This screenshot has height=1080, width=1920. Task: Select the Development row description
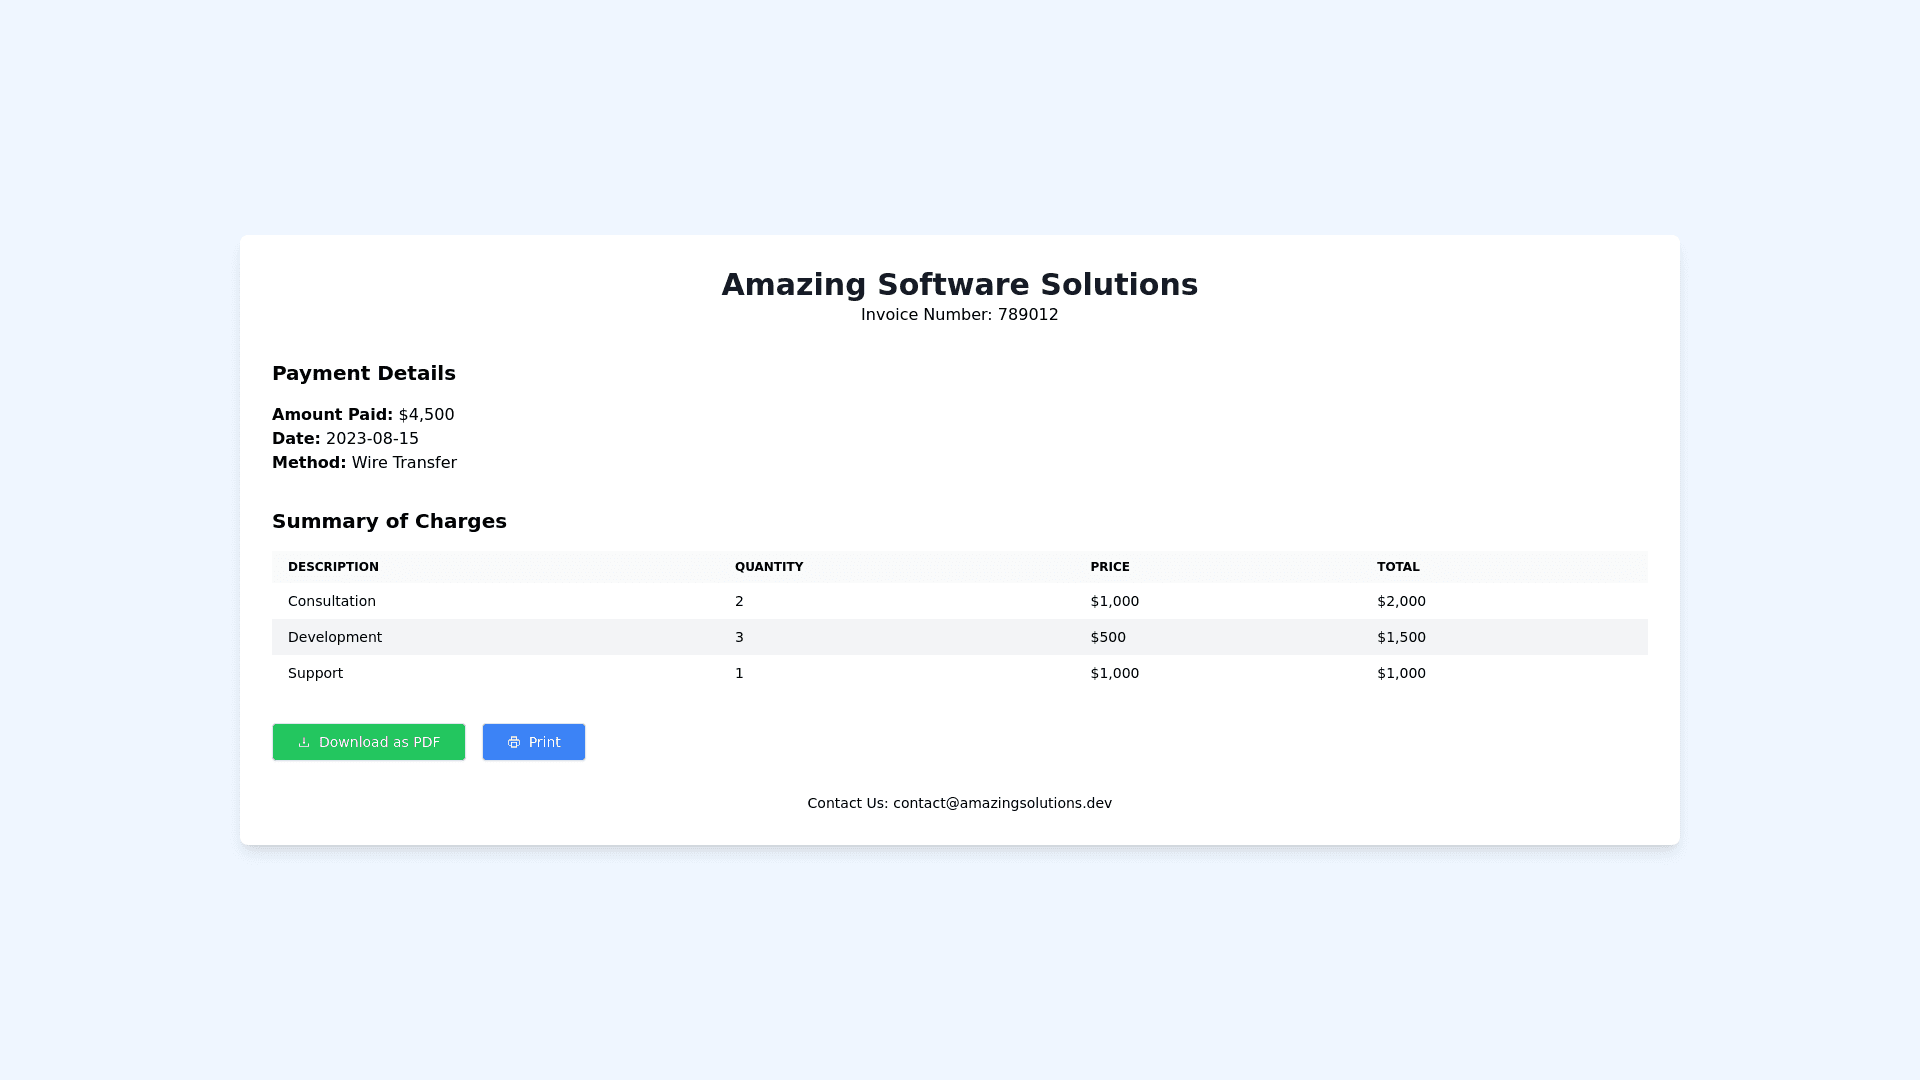[335, 637]
